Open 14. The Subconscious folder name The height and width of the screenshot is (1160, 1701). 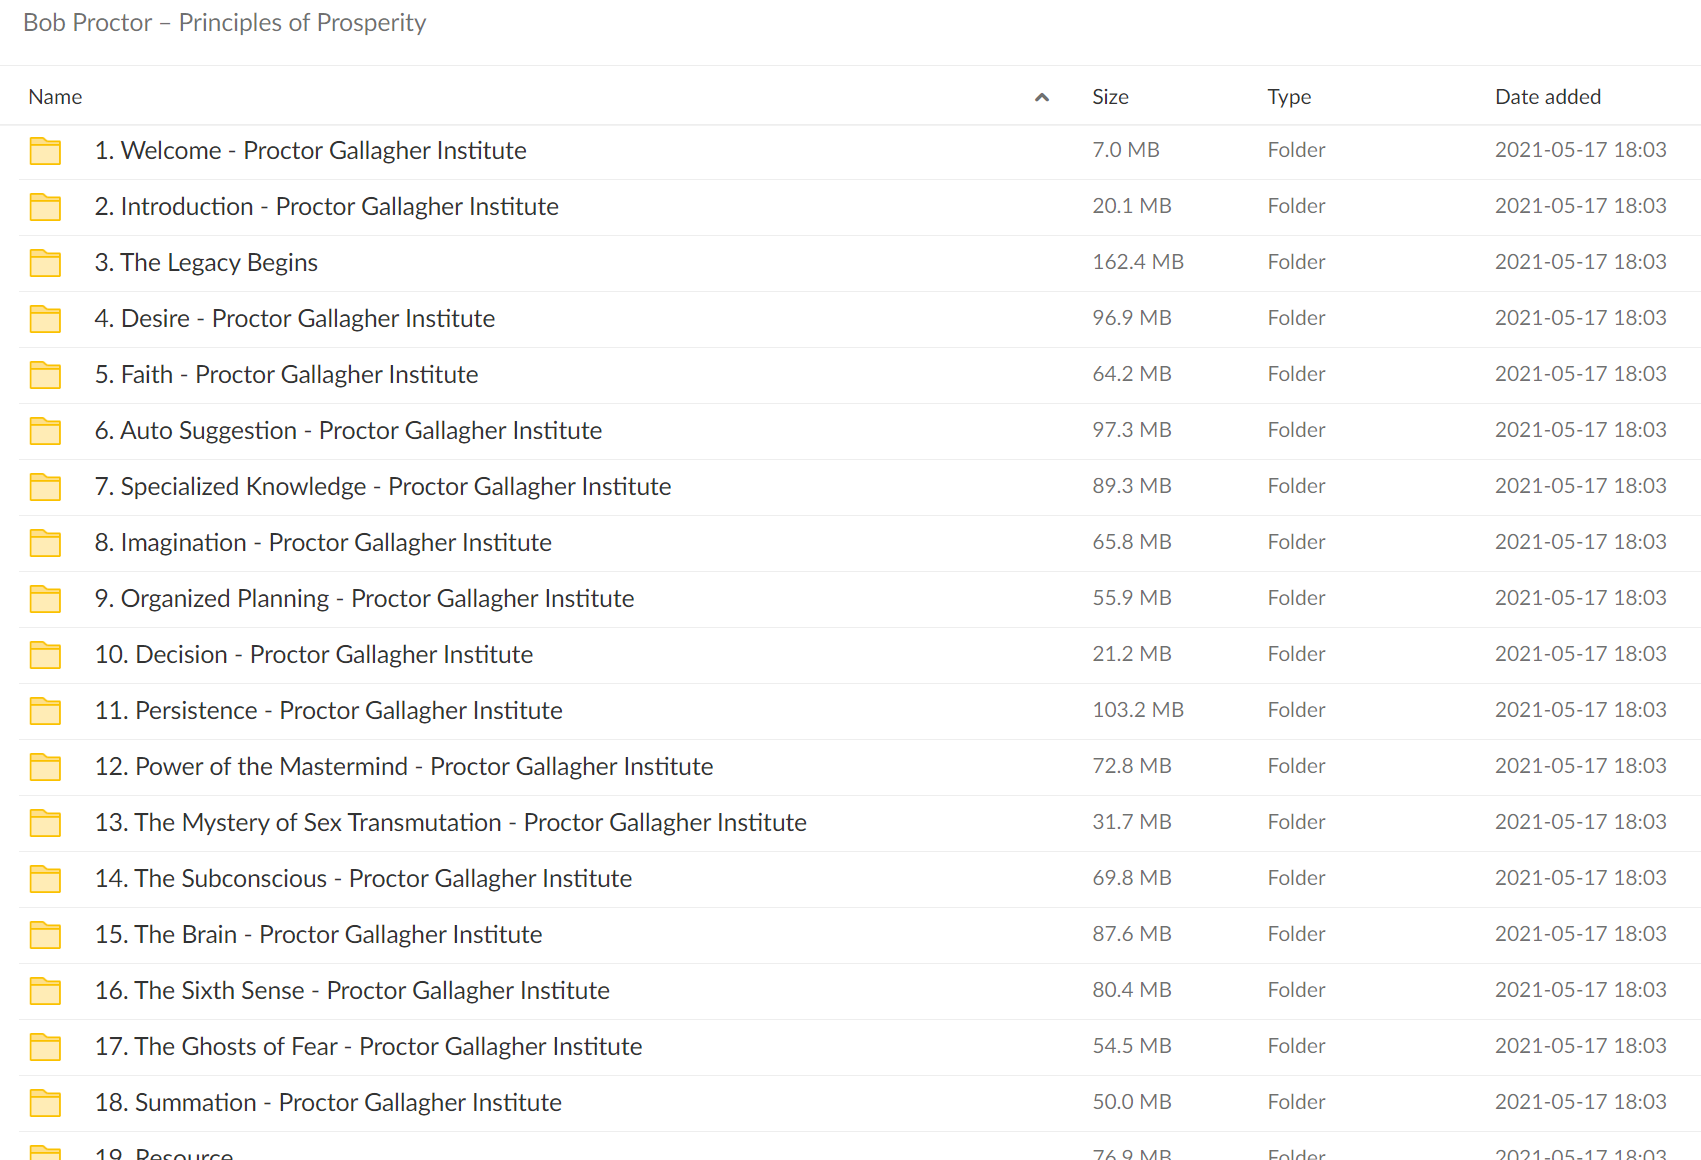363,878
